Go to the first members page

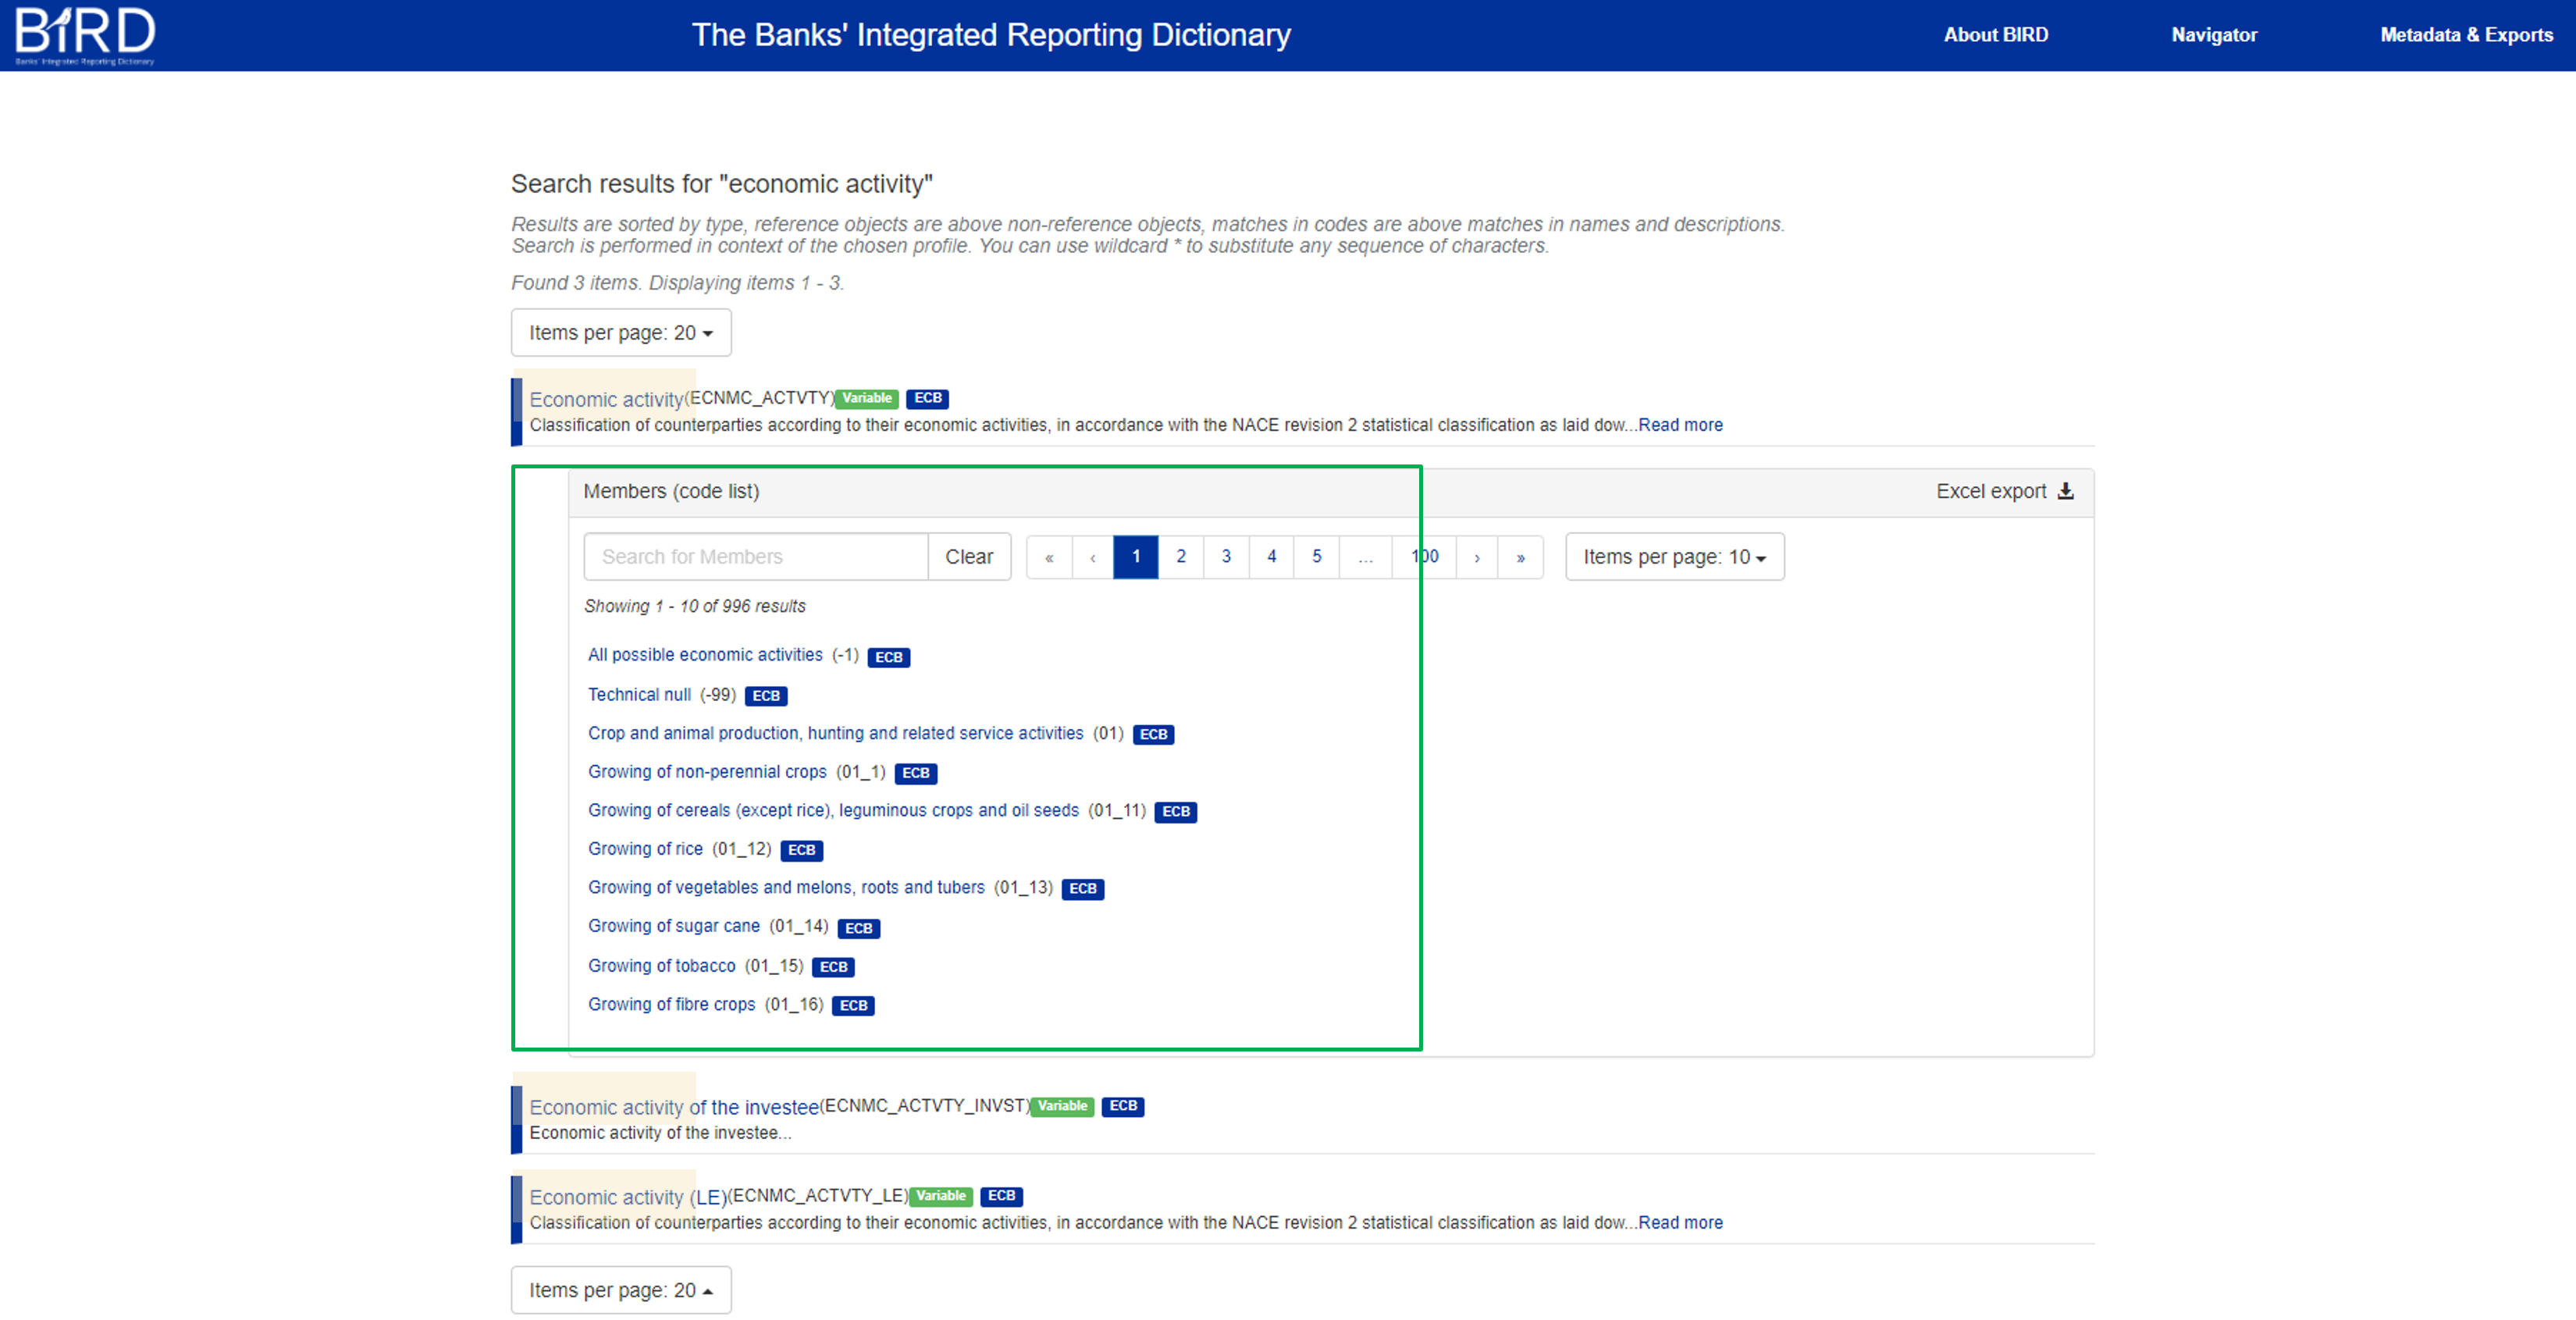(1049, 557)
